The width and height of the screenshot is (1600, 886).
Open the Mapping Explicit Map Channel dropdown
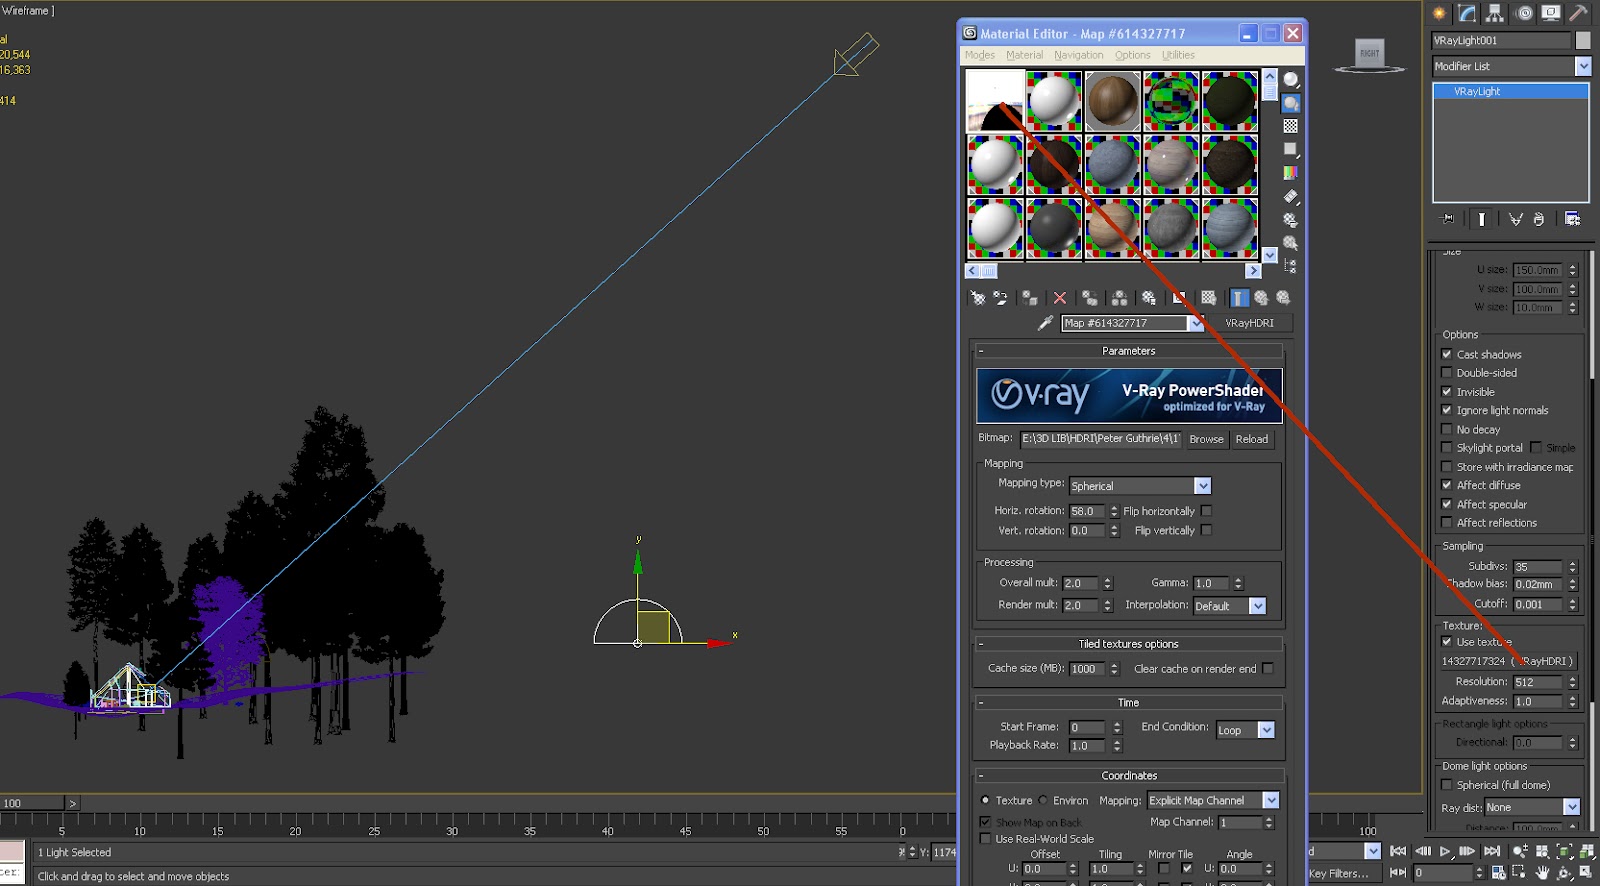[x=1213, y=800]
